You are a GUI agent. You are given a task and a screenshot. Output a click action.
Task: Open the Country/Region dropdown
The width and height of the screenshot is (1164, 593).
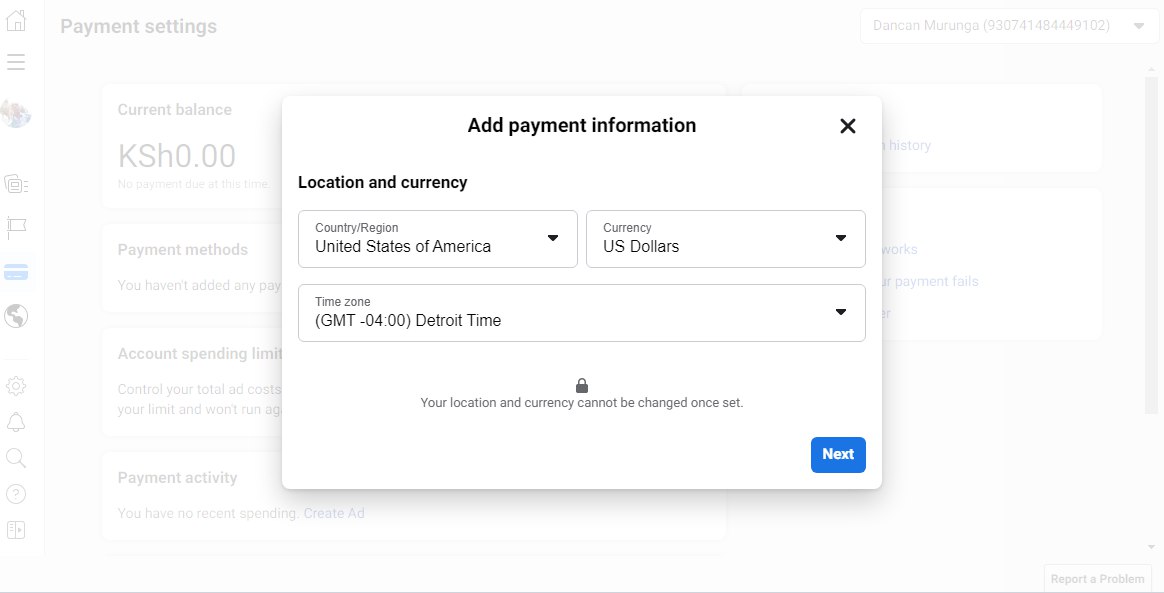pyautogui.click(x=438, y=239)
